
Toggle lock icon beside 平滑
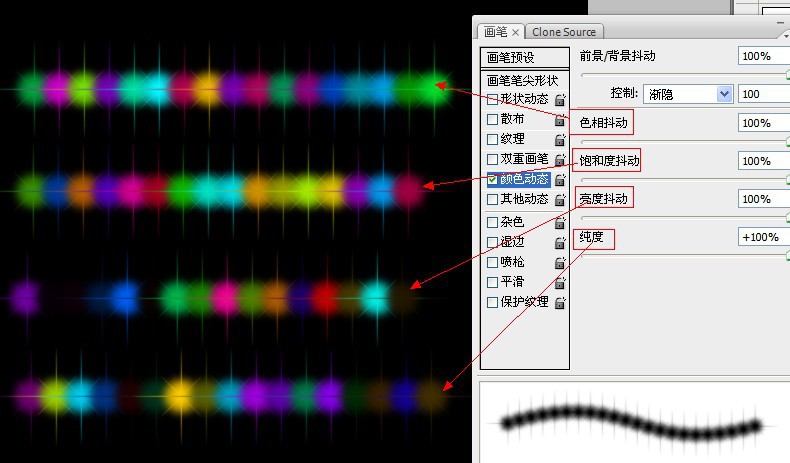pos(560,283)
